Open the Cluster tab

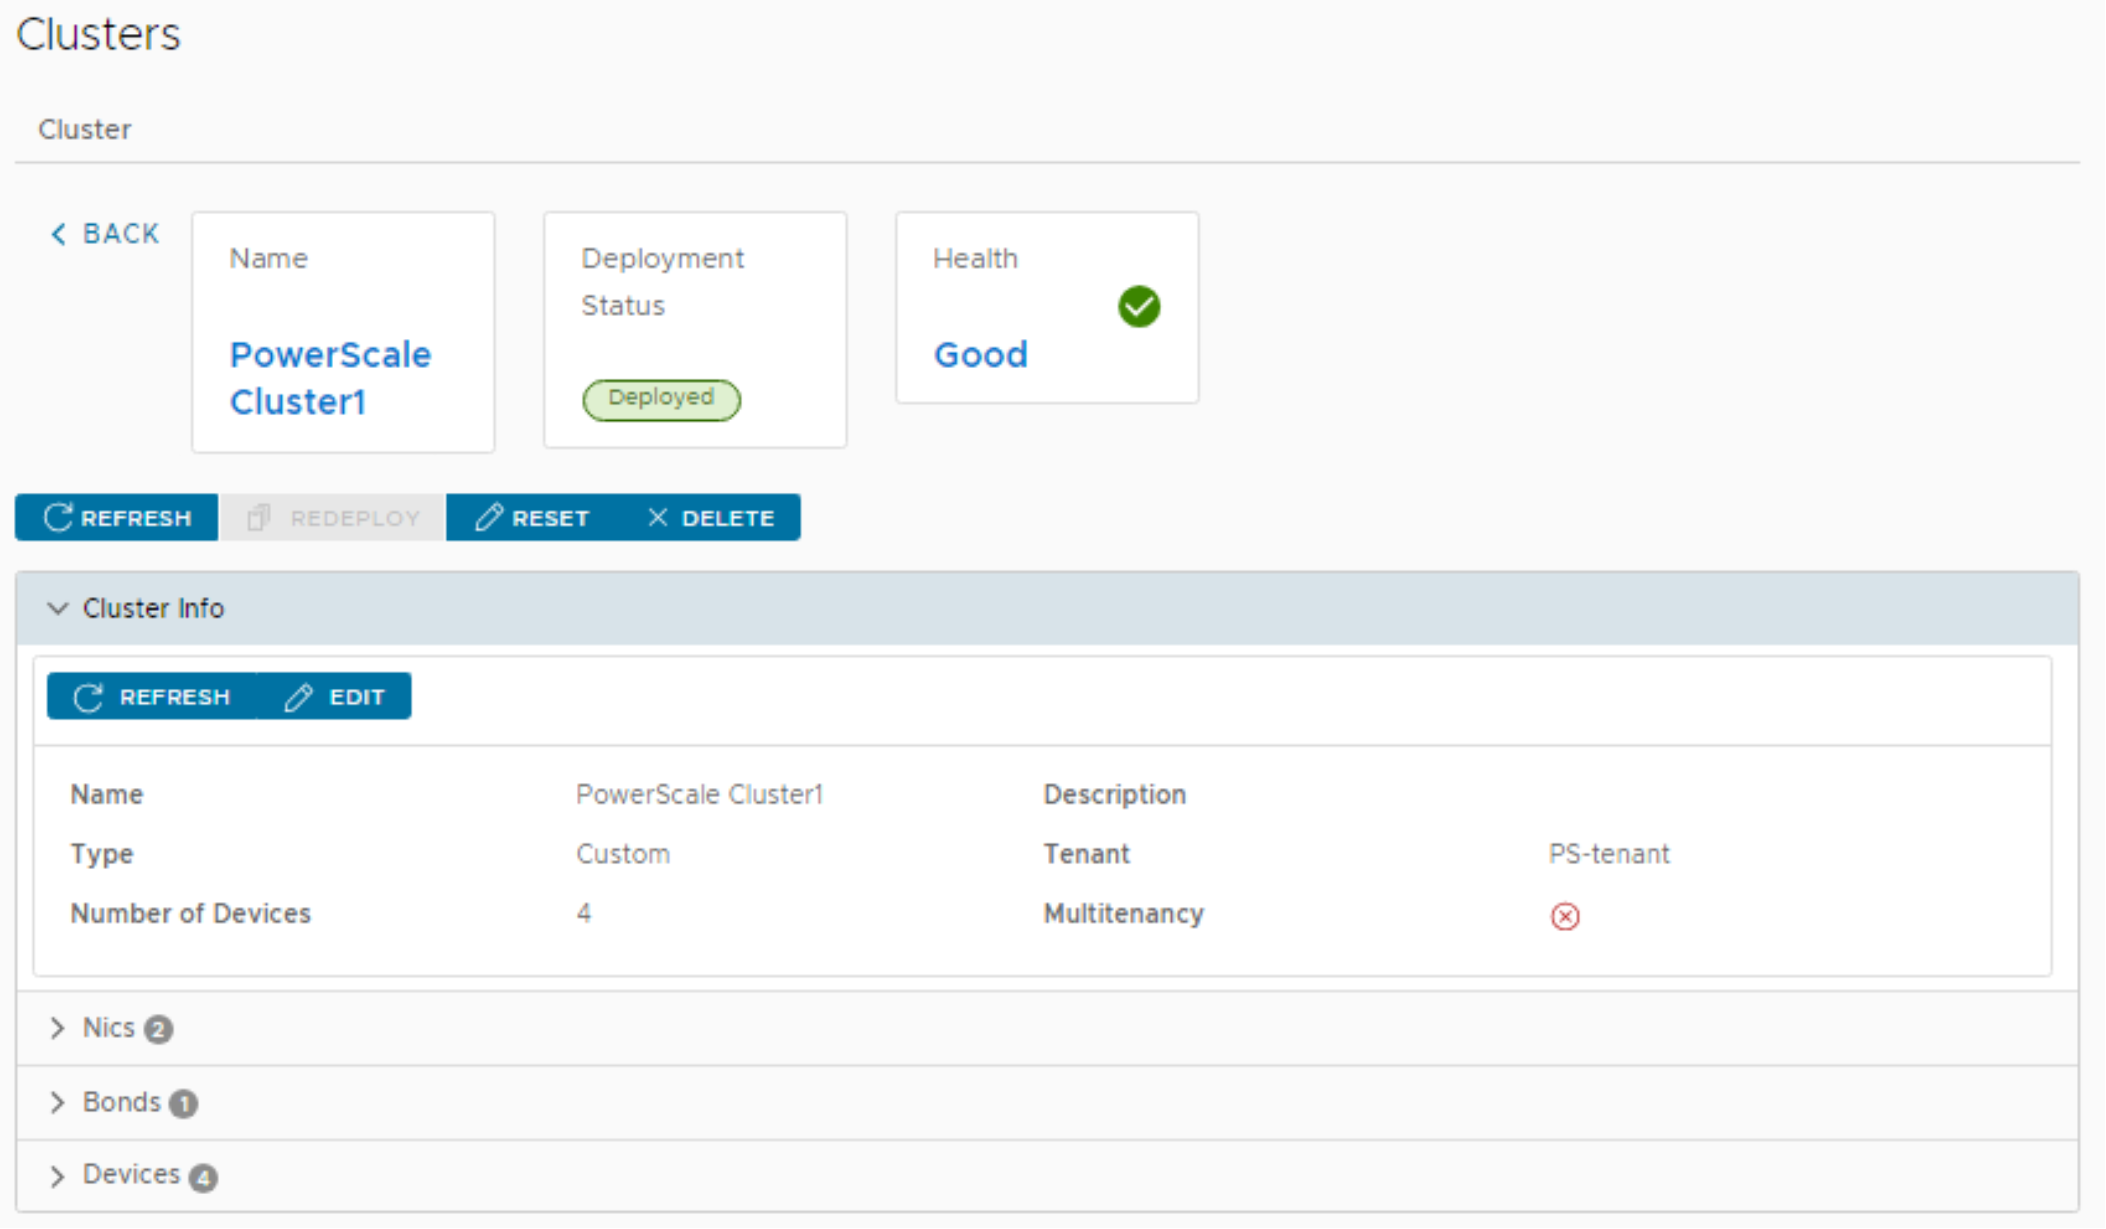click(85, 130)
